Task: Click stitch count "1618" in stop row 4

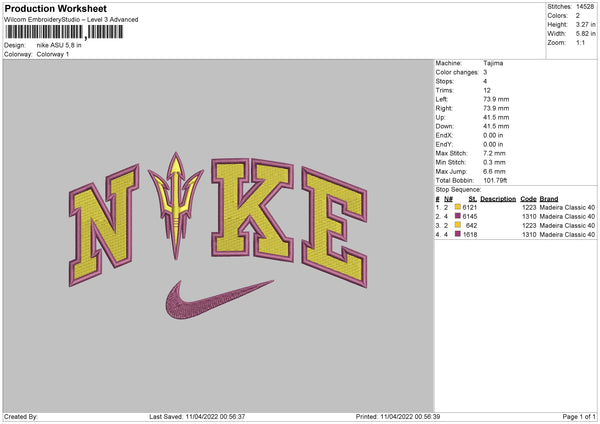Action: click(470, 234)
